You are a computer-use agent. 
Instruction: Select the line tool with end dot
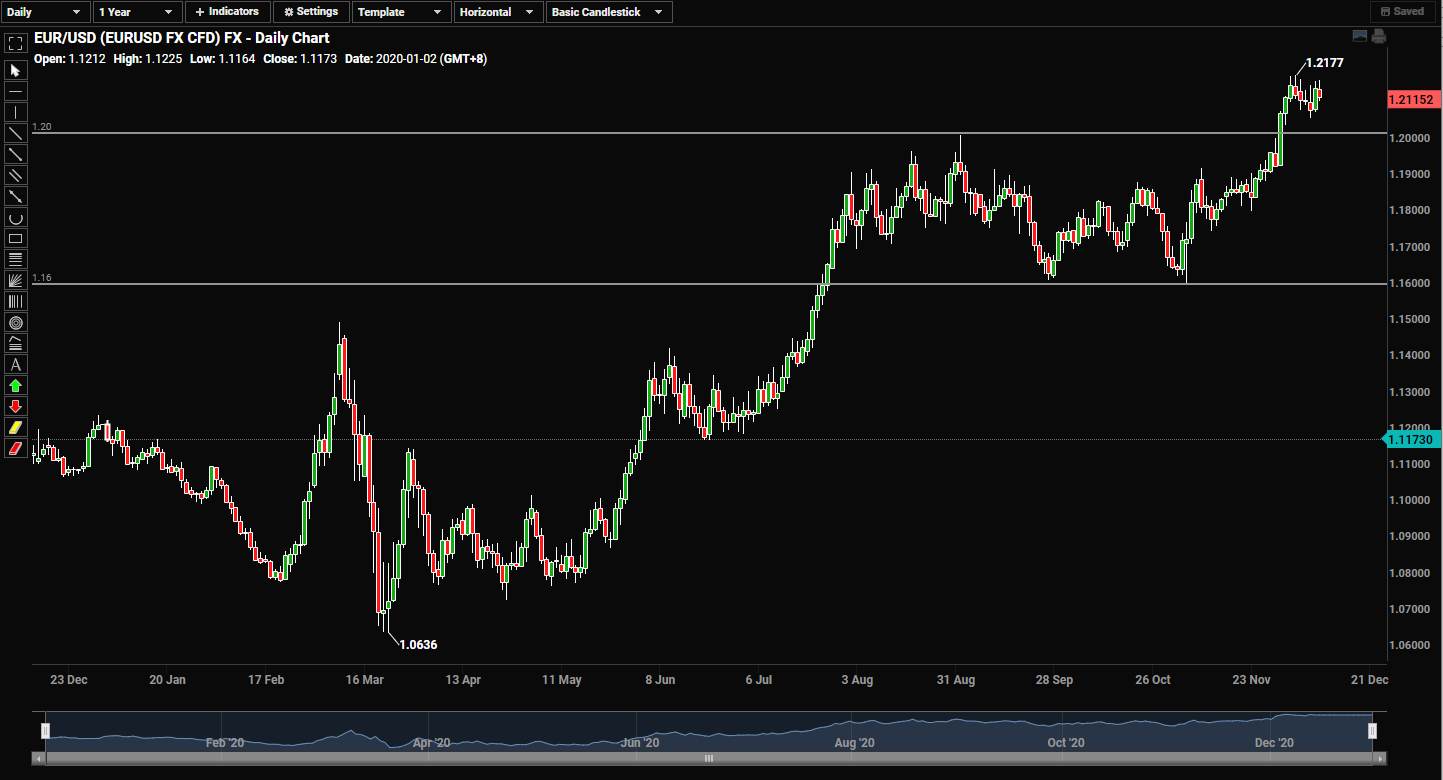15,154
